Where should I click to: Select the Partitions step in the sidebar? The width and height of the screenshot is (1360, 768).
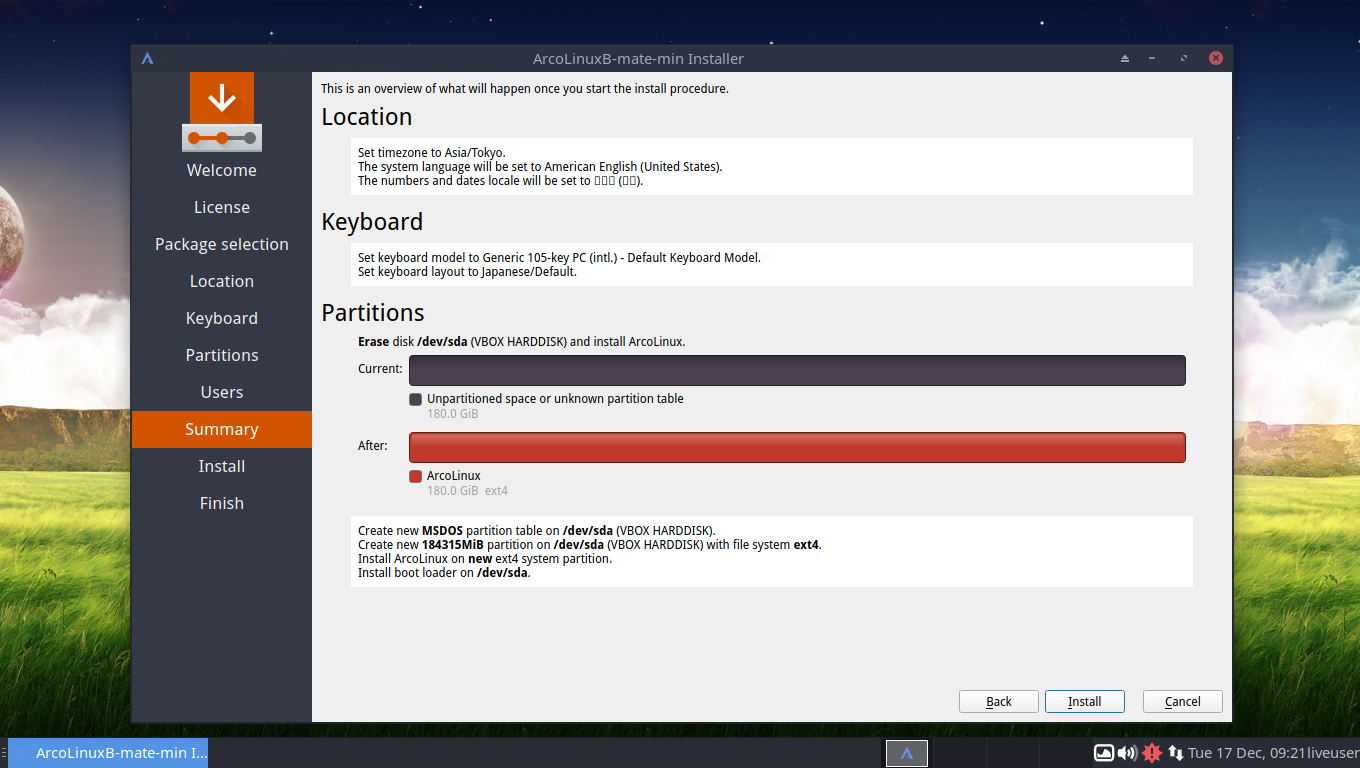[x=222, y=355]
